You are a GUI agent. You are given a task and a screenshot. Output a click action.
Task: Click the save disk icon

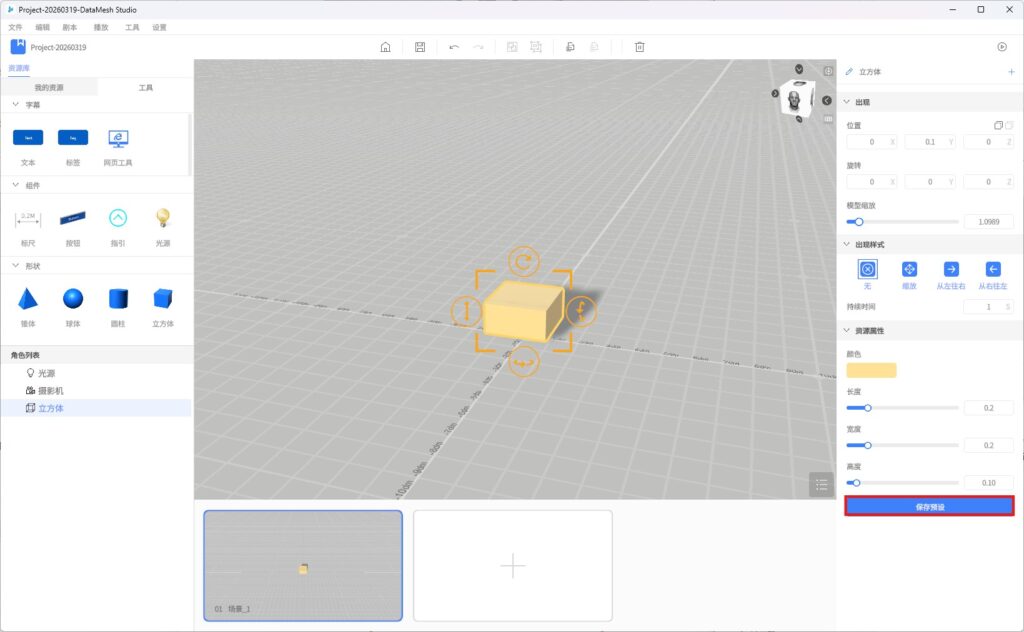pos(420,47)
